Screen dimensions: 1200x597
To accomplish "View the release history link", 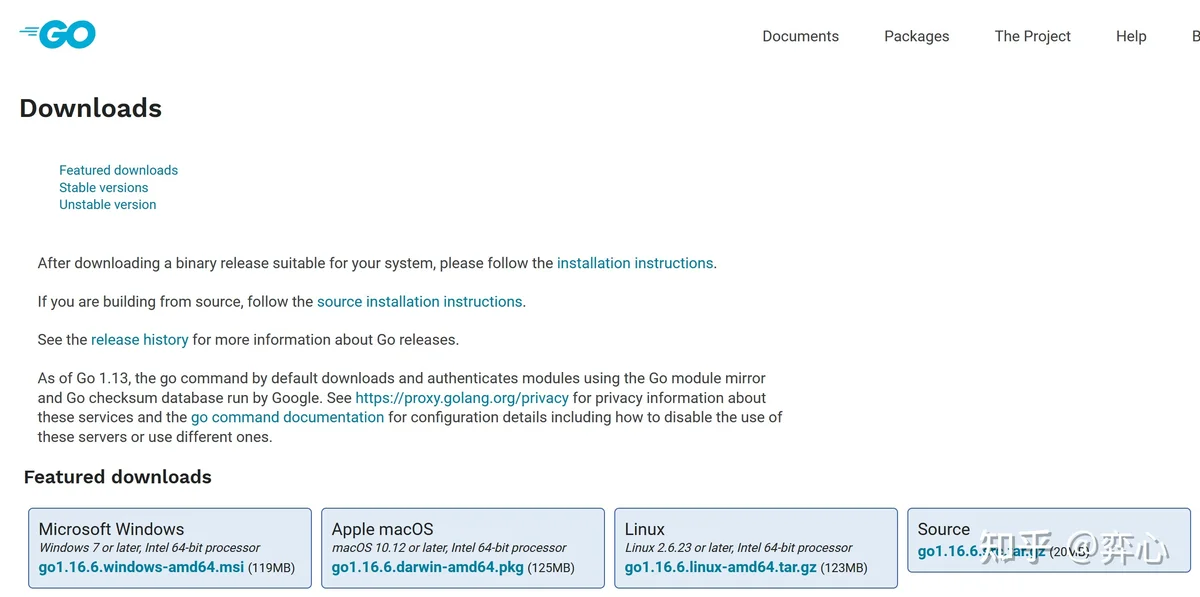I will pyautogui.click(x=139, y=339).
